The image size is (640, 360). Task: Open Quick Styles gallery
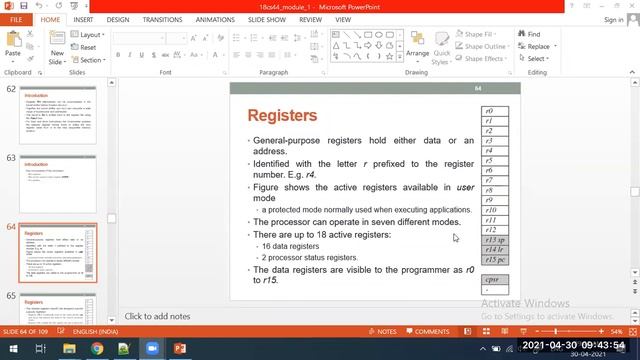(x=441, y=48)
